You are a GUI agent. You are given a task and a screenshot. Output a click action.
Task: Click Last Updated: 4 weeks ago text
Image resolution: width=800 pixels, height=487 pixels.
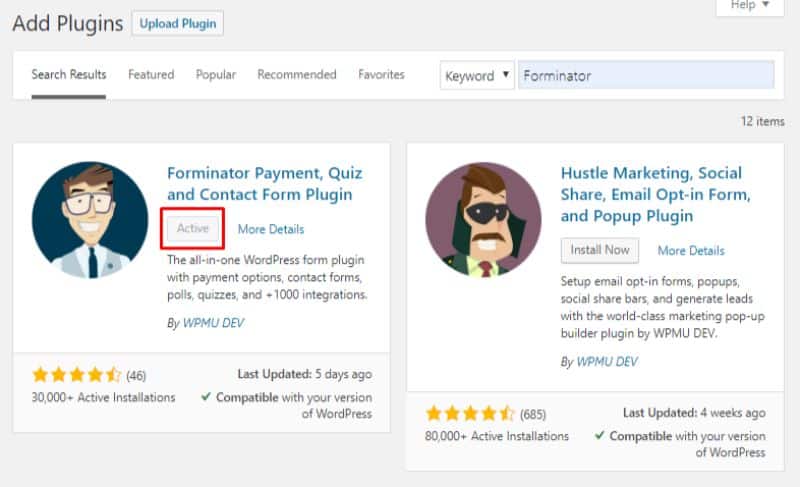tap(694, 413)
